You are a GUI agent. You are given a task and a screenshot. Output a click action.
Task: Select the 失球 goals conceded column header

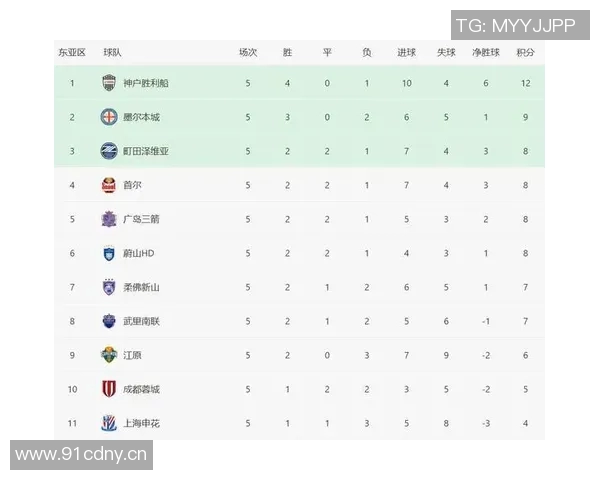[446, 52]
